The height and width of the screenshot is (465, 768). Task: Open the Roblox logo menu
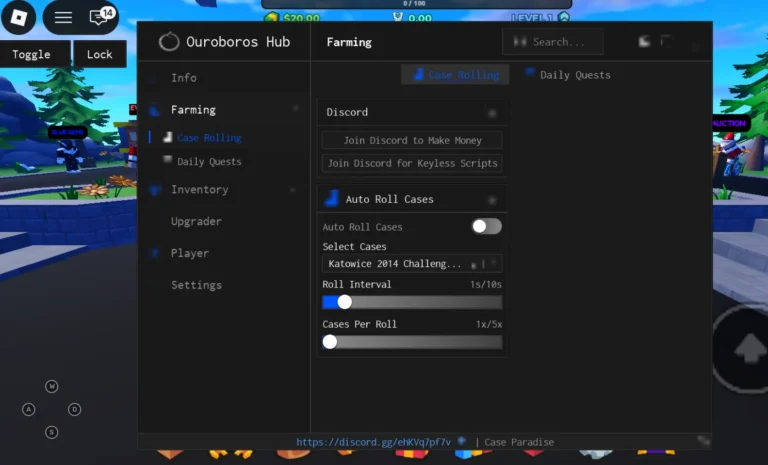(19, 18)
